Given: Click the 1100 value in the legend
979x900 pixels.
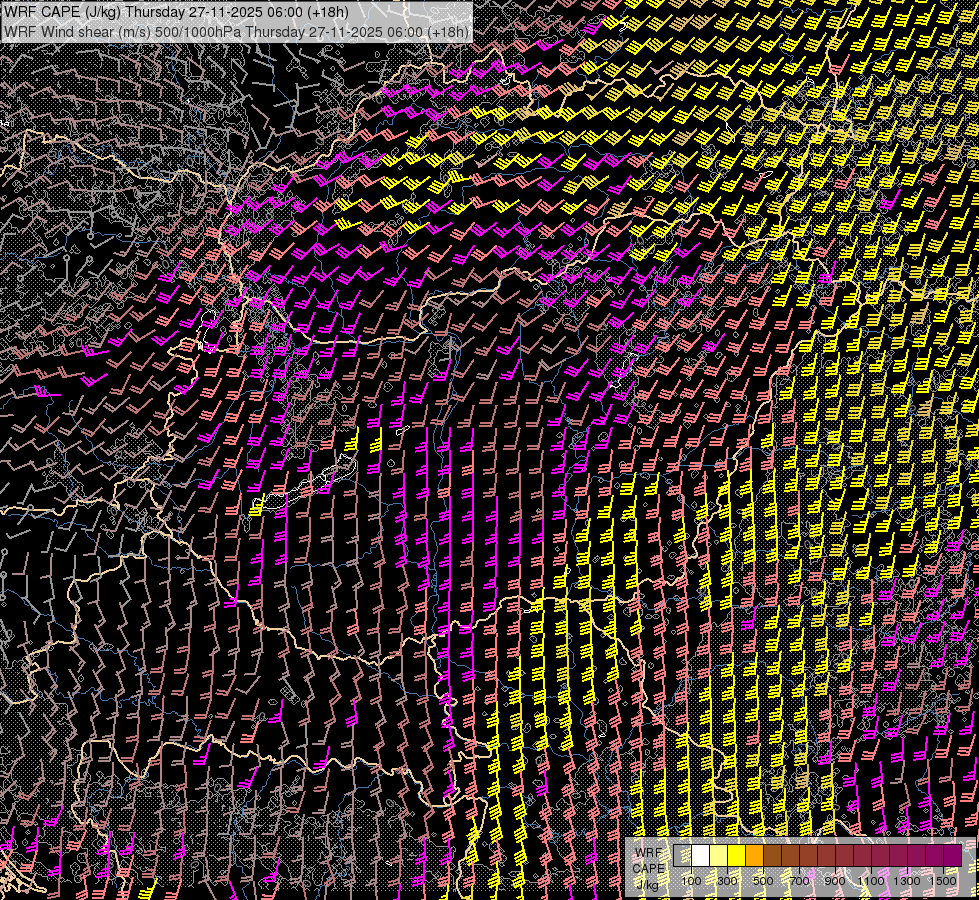Looking at the screenshot, I should (872, 880).
